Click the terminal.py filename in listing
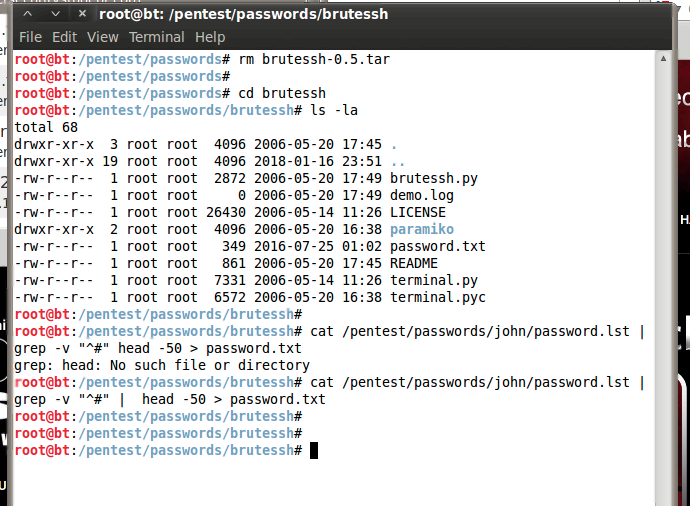 (x=434, y=280)
